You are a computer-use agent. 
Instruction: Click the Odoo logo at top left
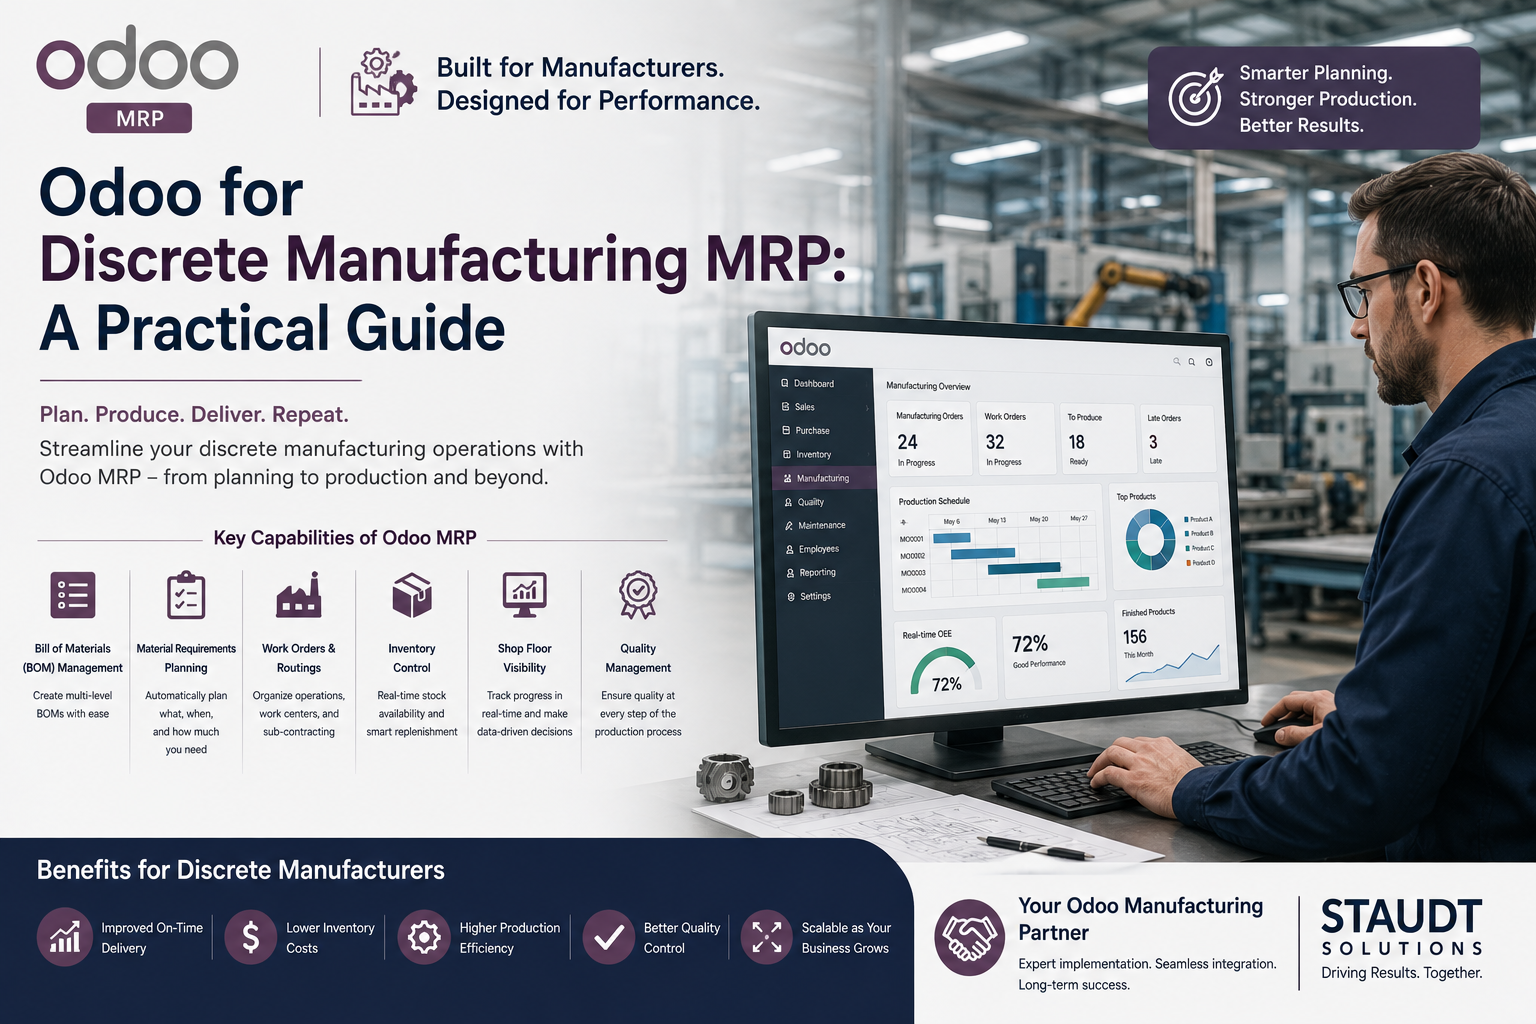[x=137, y=59]
